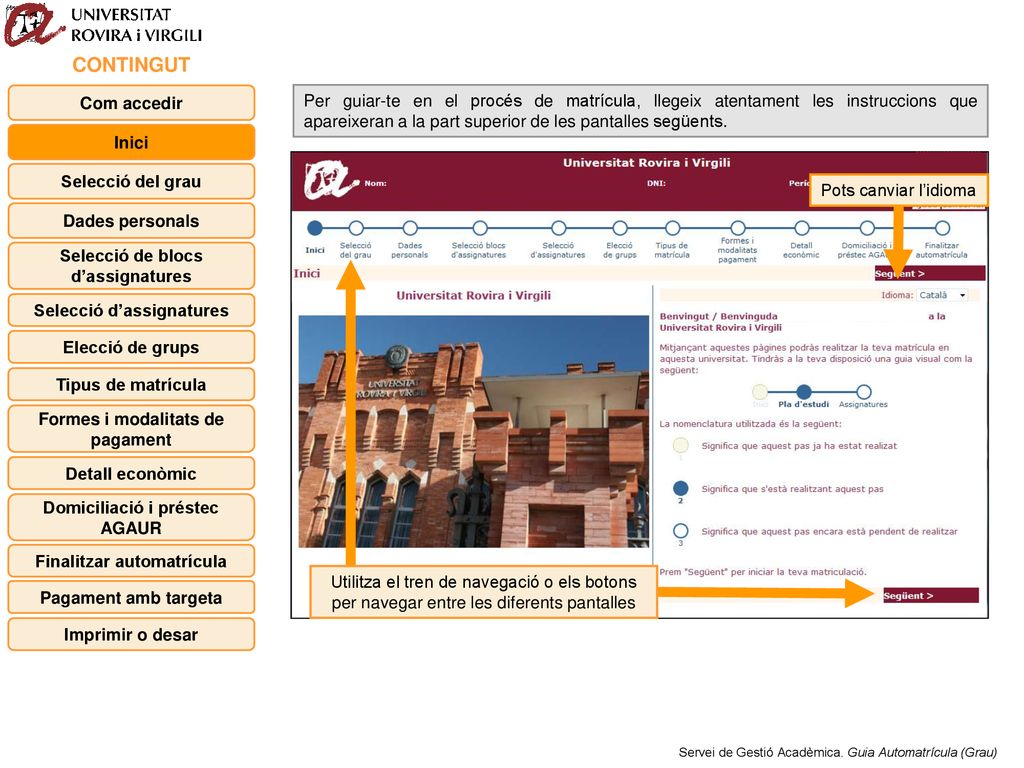1024x768 pixels.
Task: Click 'Significa que aquest pas ja ha estat realitzat'
Action: click(x=799, y=446)
